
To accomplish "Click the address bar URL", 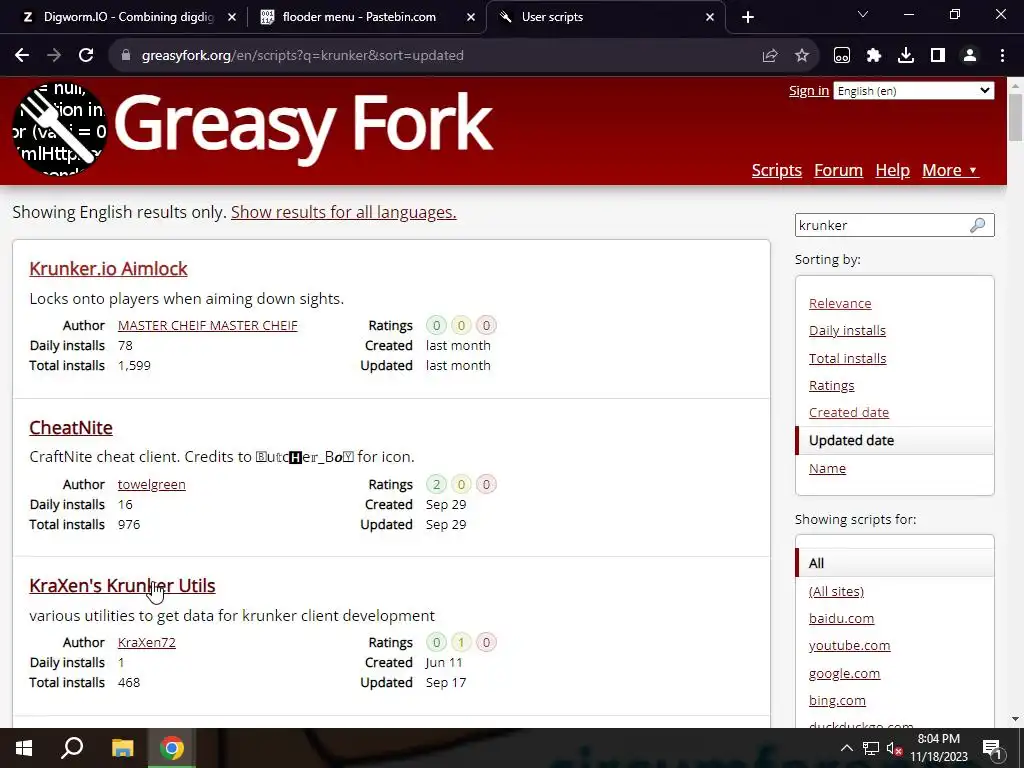I will [302, 56].
